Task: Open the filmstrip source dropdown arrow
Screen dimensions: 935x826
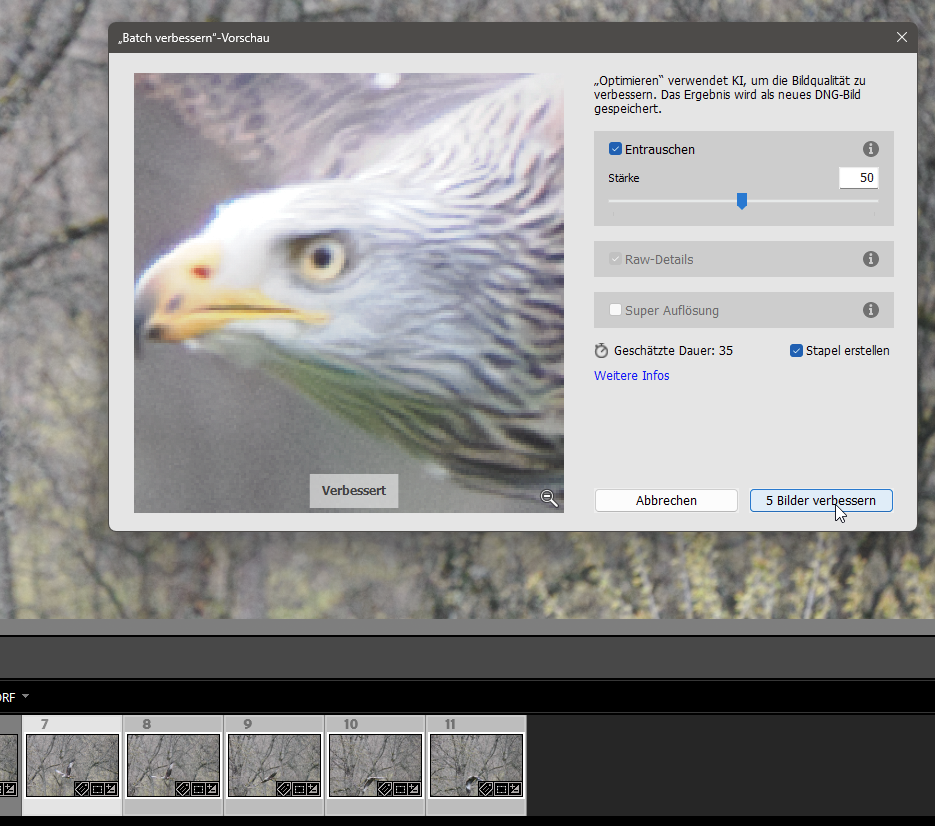Action: tap(25, 696)
